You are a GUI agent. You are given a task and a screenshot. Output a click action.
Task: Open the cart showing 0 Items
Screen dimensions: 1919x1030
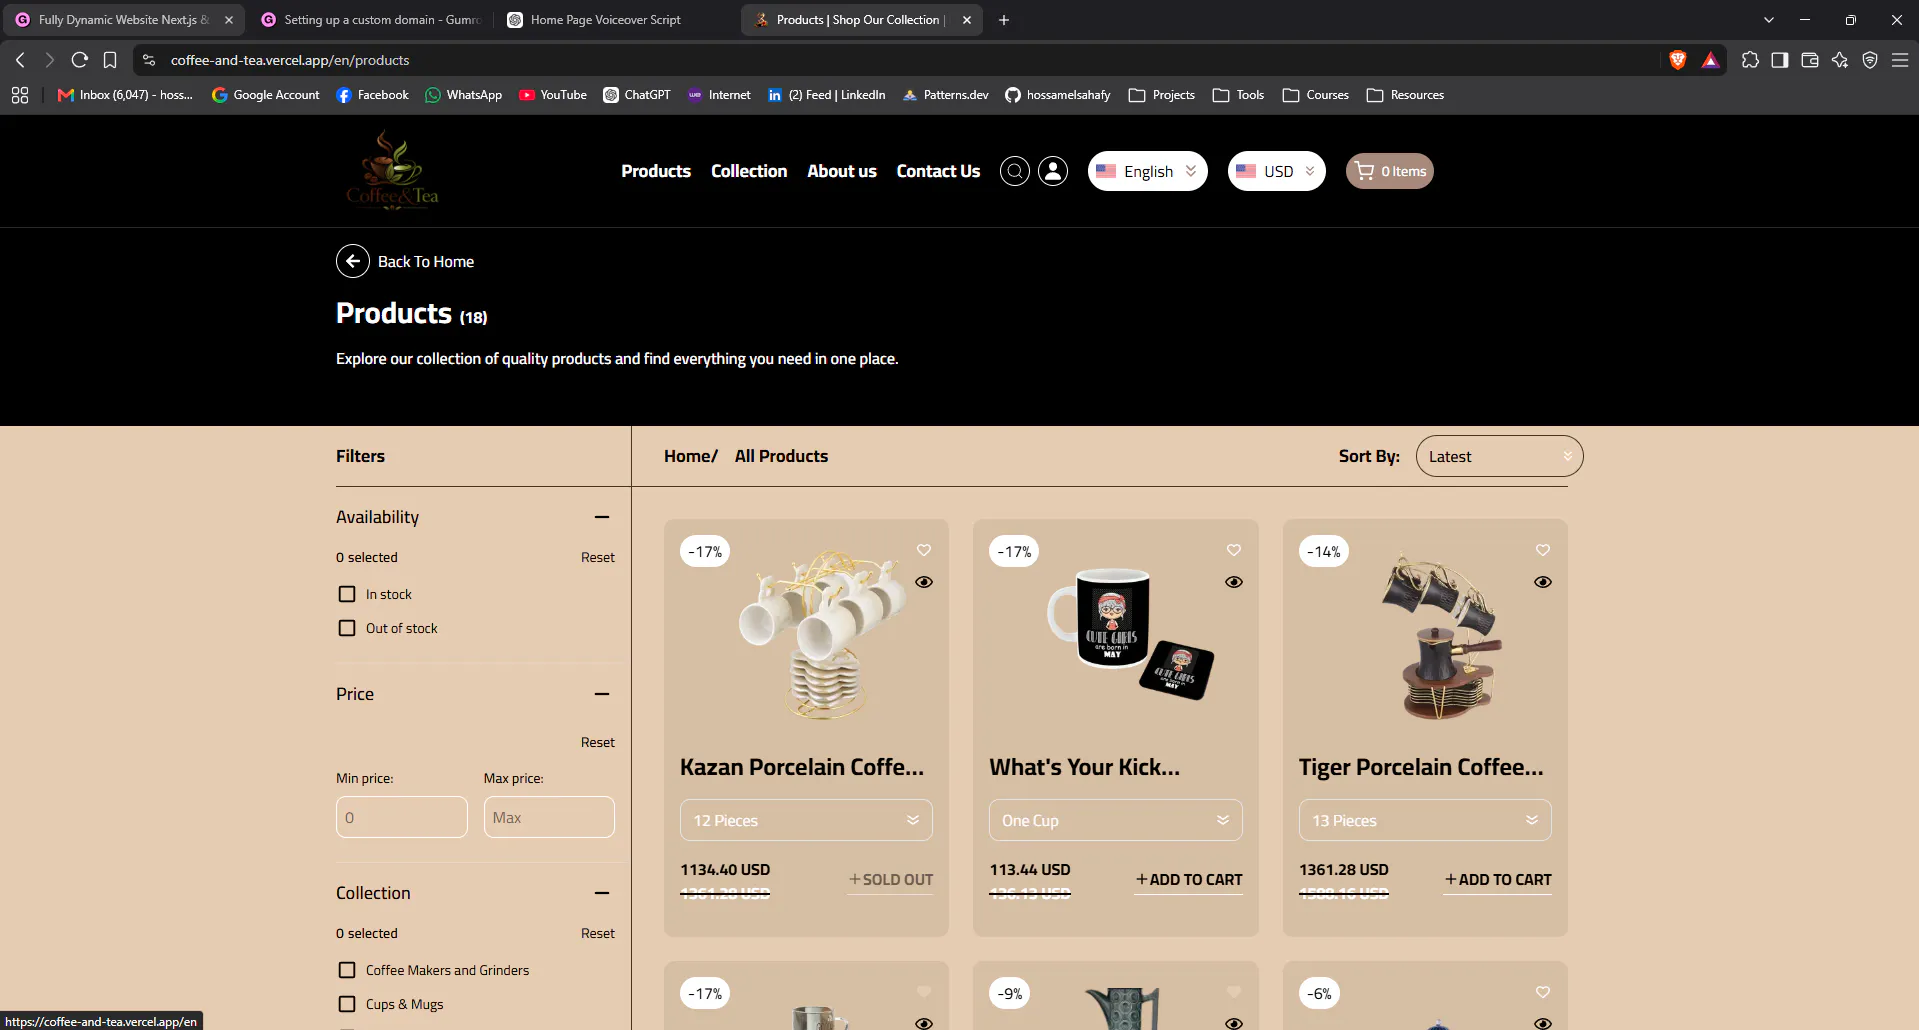1390,171
